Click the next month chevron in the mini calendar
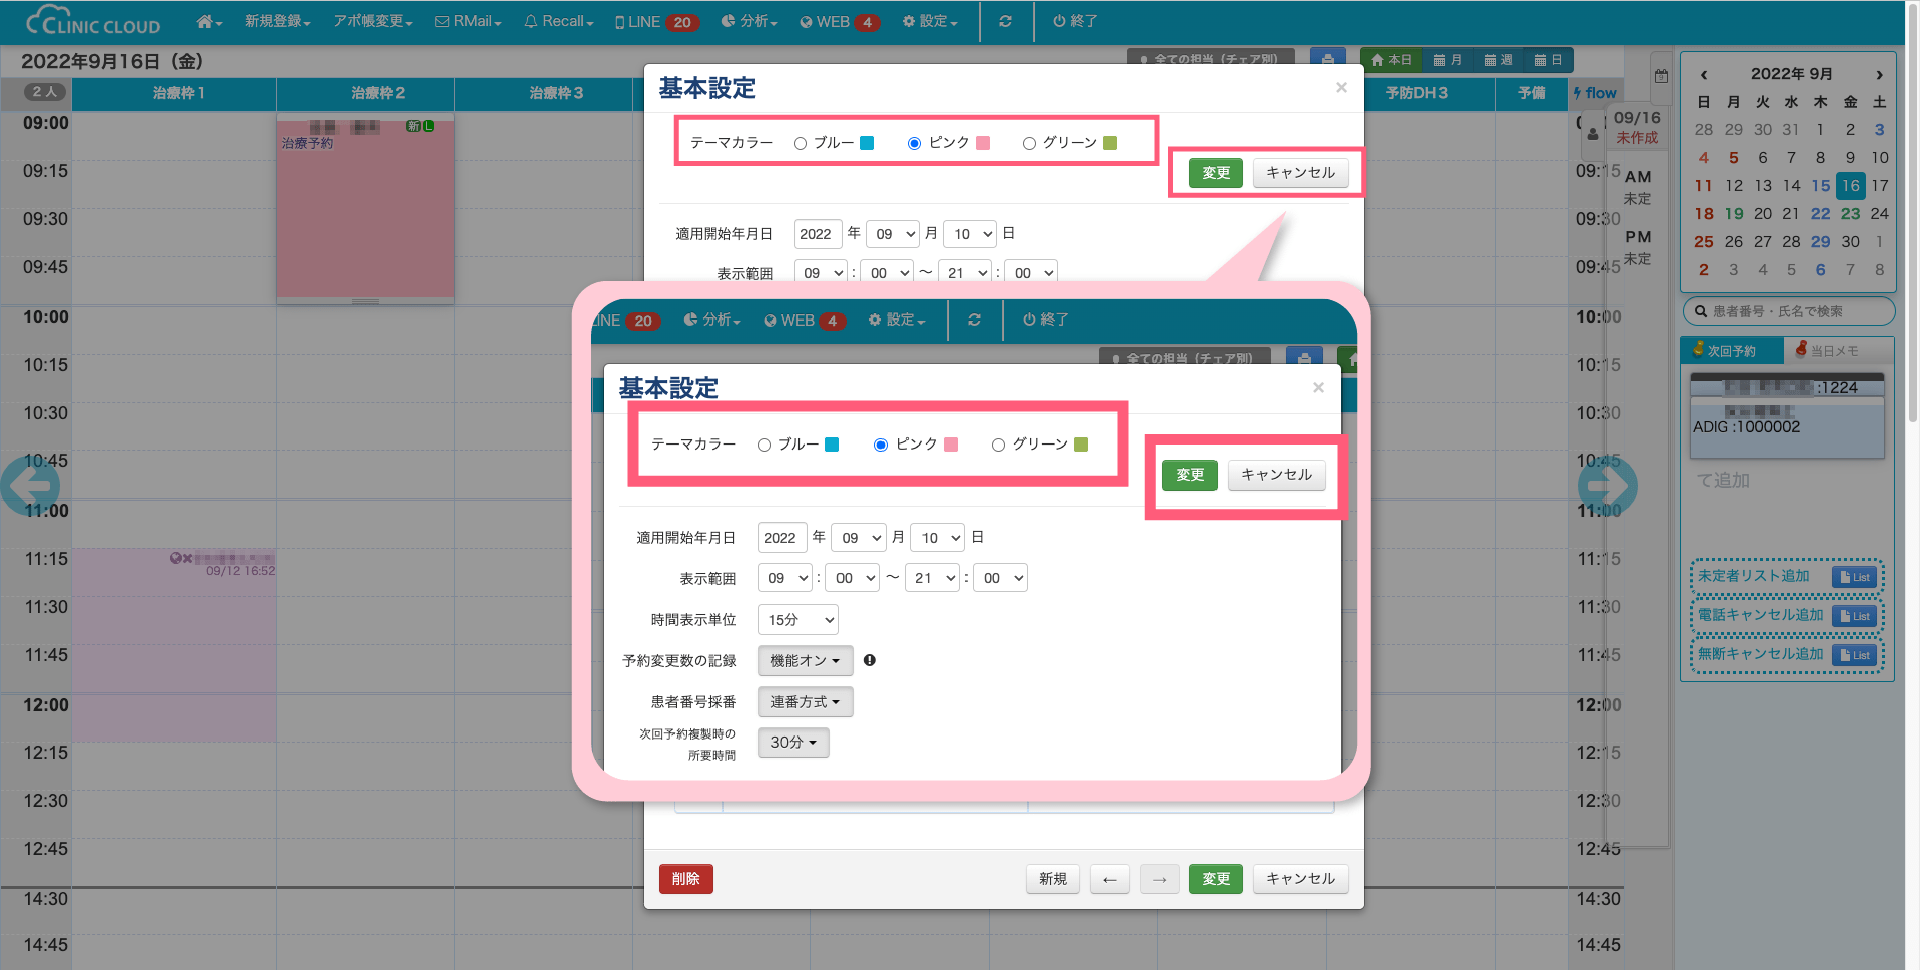Viewport: 1920px width, 970px height. pyautogui.click(x=1879, y=74)
